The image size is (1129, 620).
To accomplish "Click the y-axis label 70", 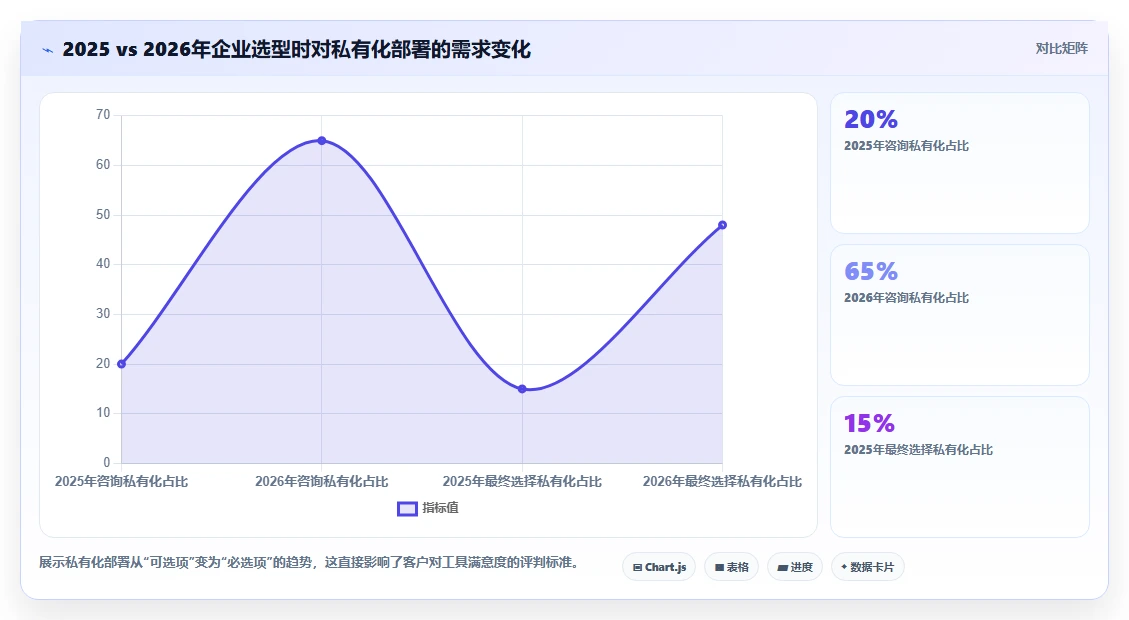I will point(103,114).
